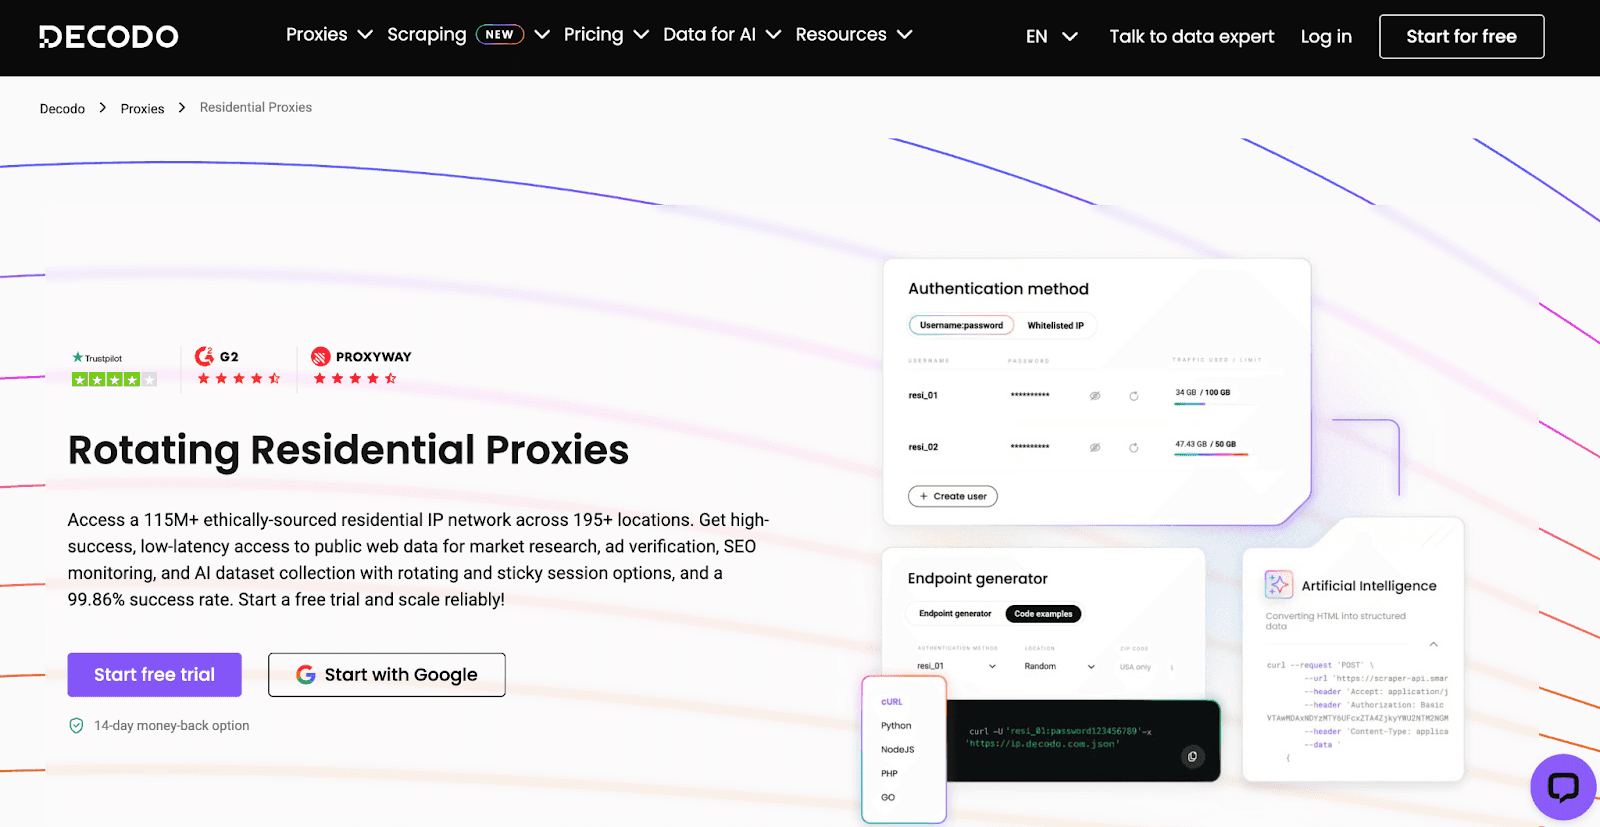Click the 14-day money-back option text

pyautogui.click(x=172, y=726)
